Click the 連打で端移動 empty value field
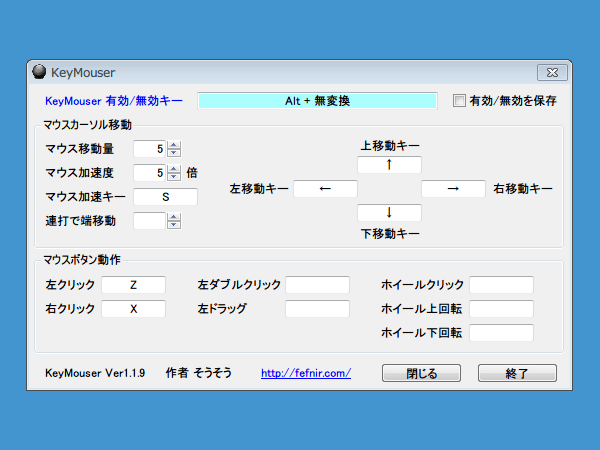The width and height of the screenshot is (600, 450). click(x=150, y=221)
